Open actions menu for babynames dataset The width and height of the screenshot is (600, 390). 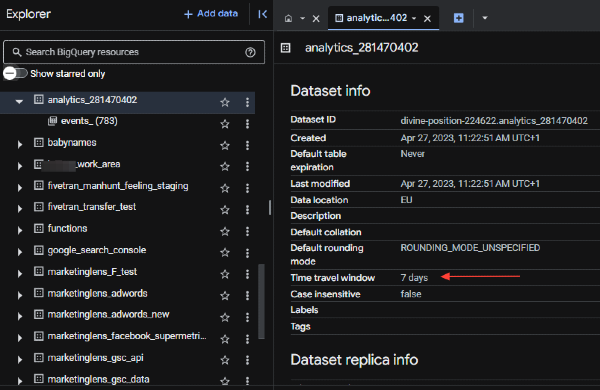click(247, 145)
